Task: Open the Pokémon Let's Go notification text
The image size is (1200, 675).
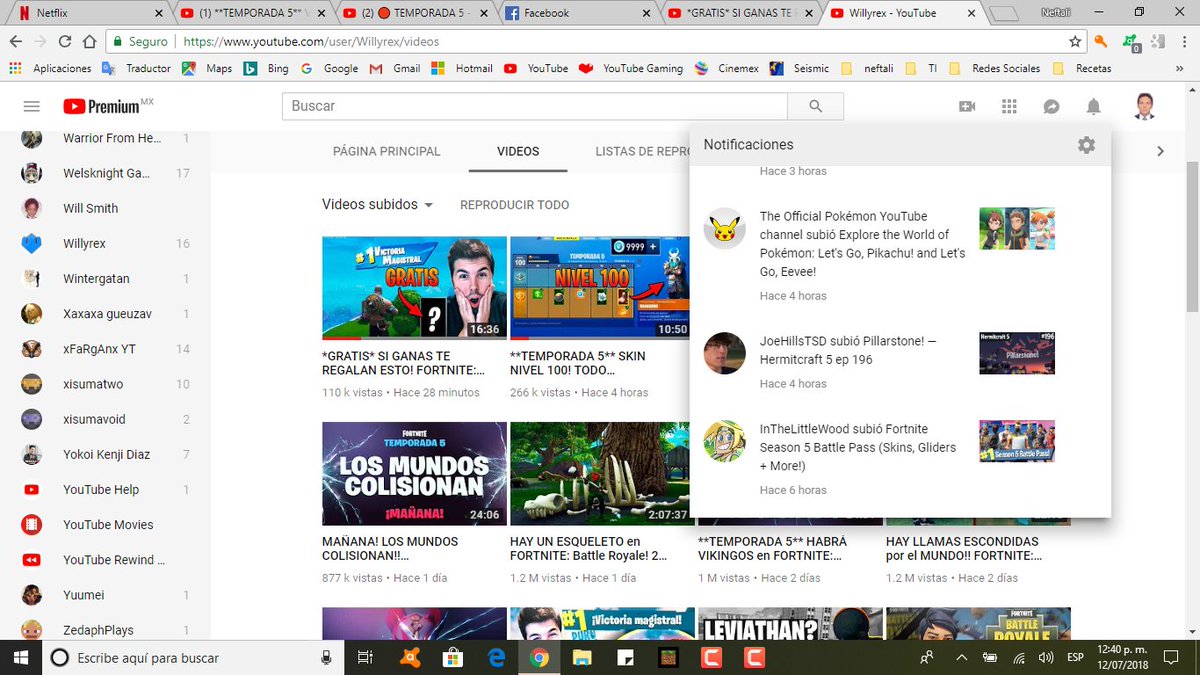Action: 862,244
